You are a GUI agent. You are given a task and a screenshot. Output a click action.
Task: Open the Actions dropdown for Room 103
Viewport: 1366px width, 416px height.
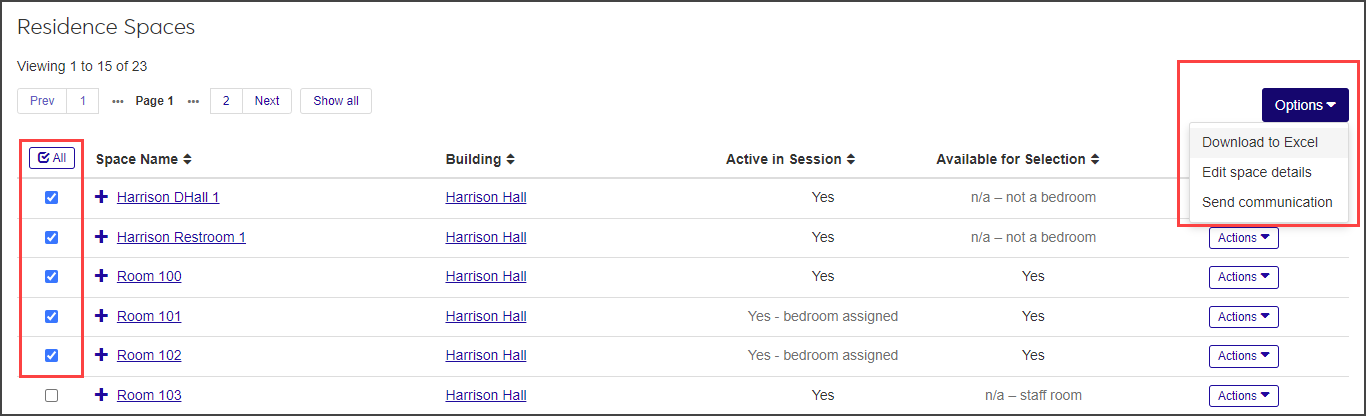coord(1243,396)
